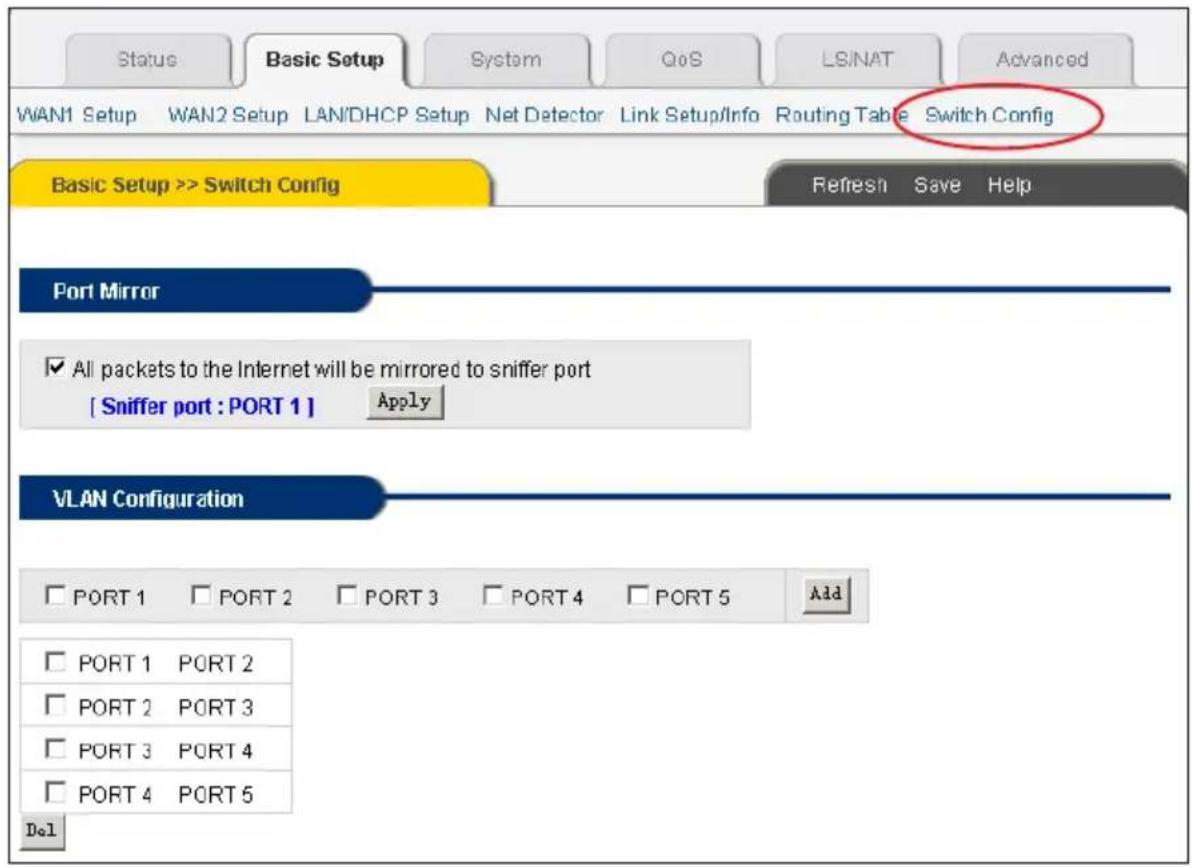Uncheck the mirror all packets checkbox
This screenshot has width=1193, height=867.
[x=55, y=367]
